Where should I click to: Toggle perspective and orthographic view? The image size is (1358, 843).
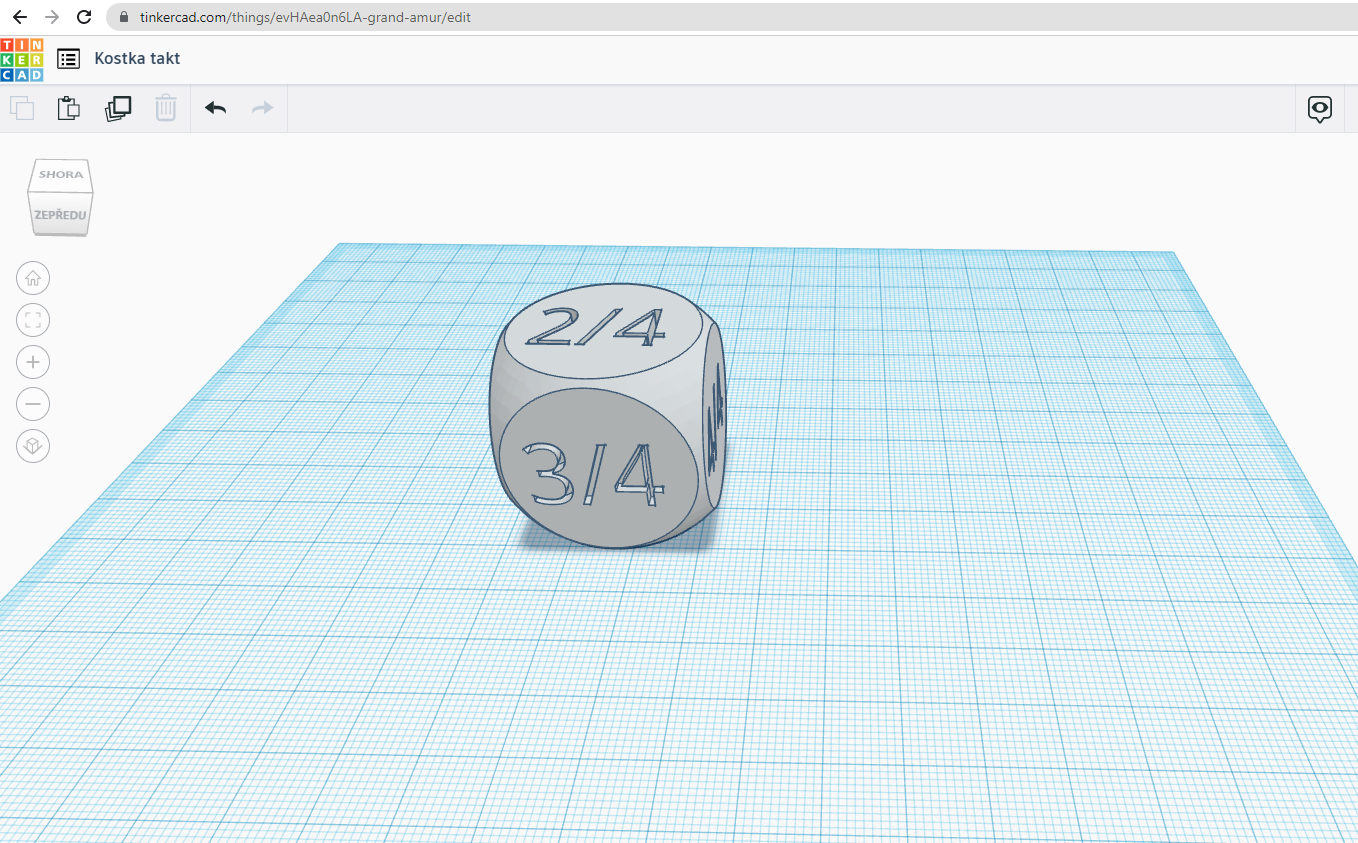coord(33,446)
